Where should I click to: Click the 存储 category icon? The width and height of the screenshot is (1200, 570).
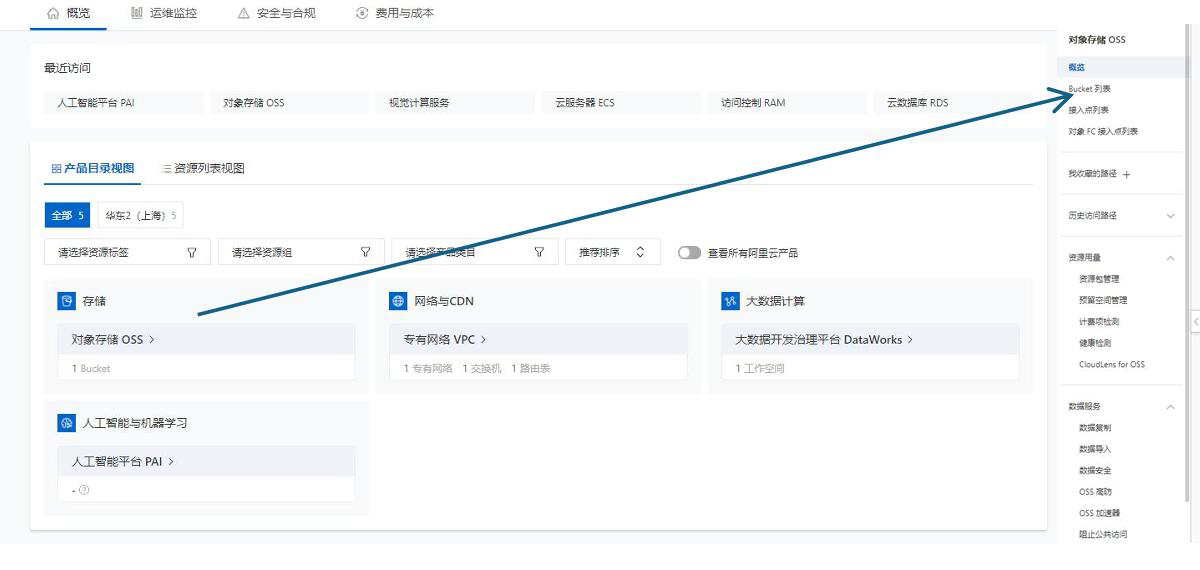[67, 301]
